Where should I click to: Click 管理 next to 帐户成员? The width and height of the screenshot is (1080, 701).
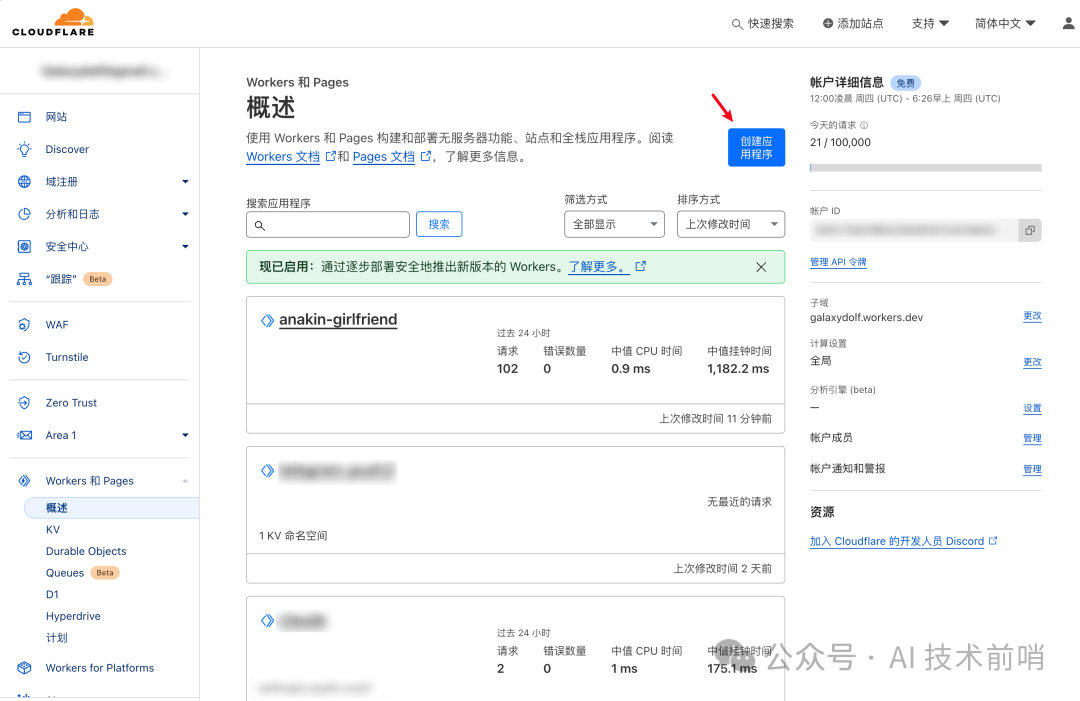click(1032, 439)
